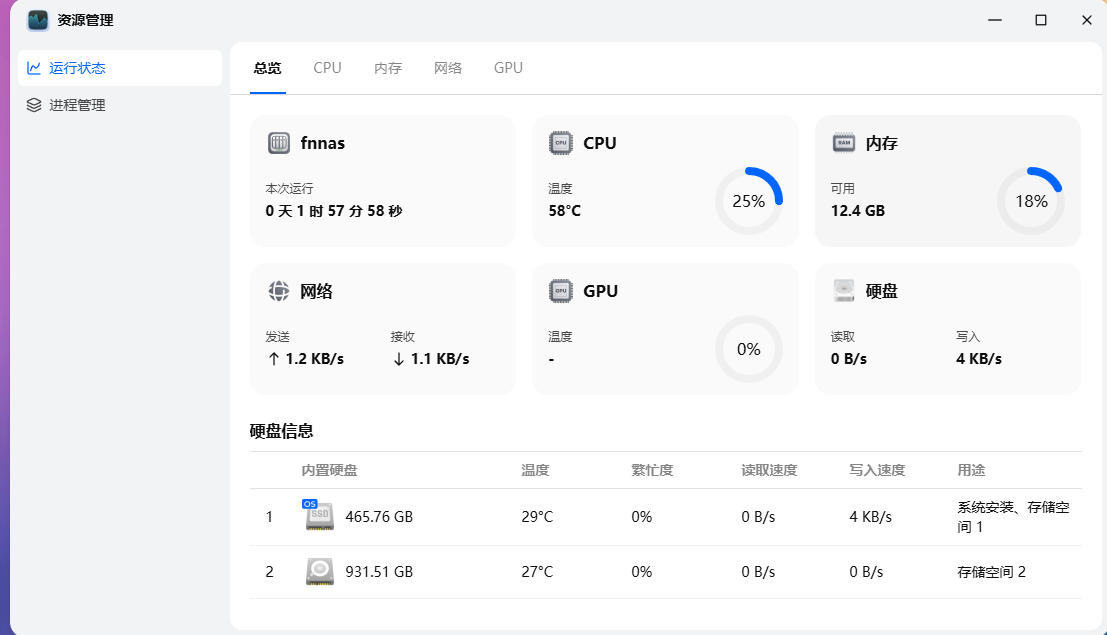
Task: Click the CPU 25% usage ring
Action: (748, 201)
